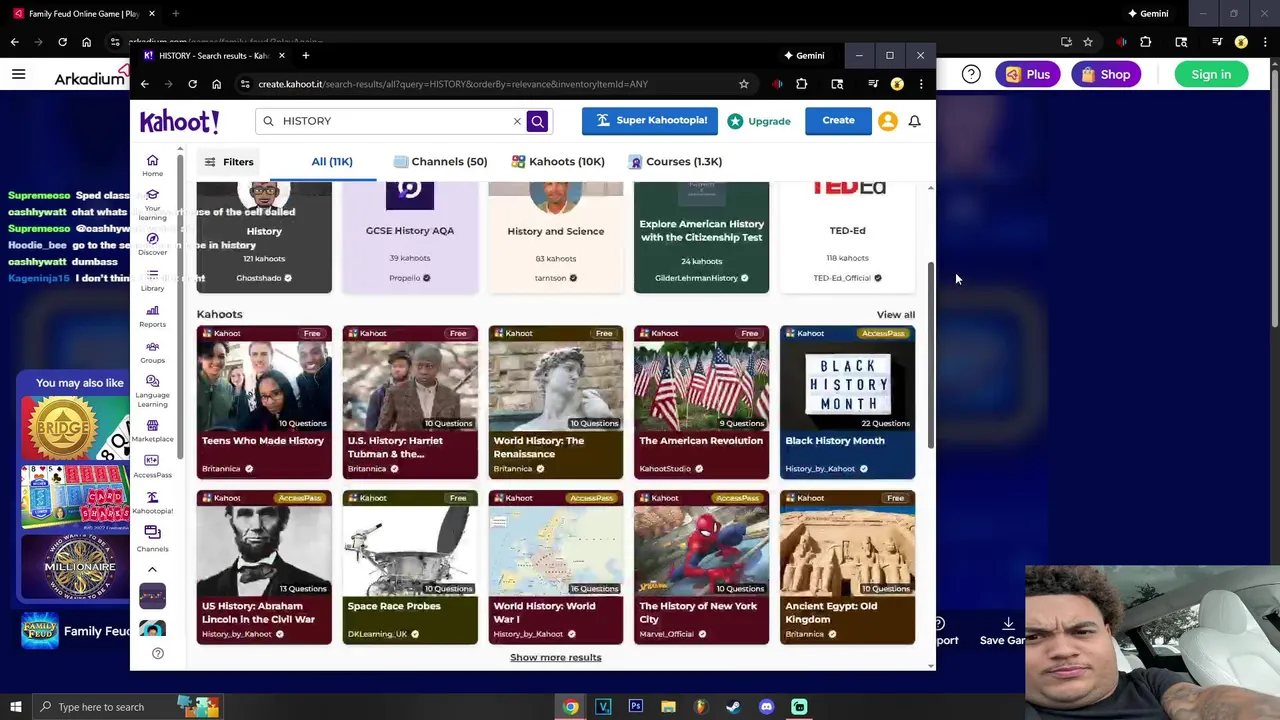The image size is (1280, 720).
Task: Open Language Learning in sidebar
Action: 152,391
